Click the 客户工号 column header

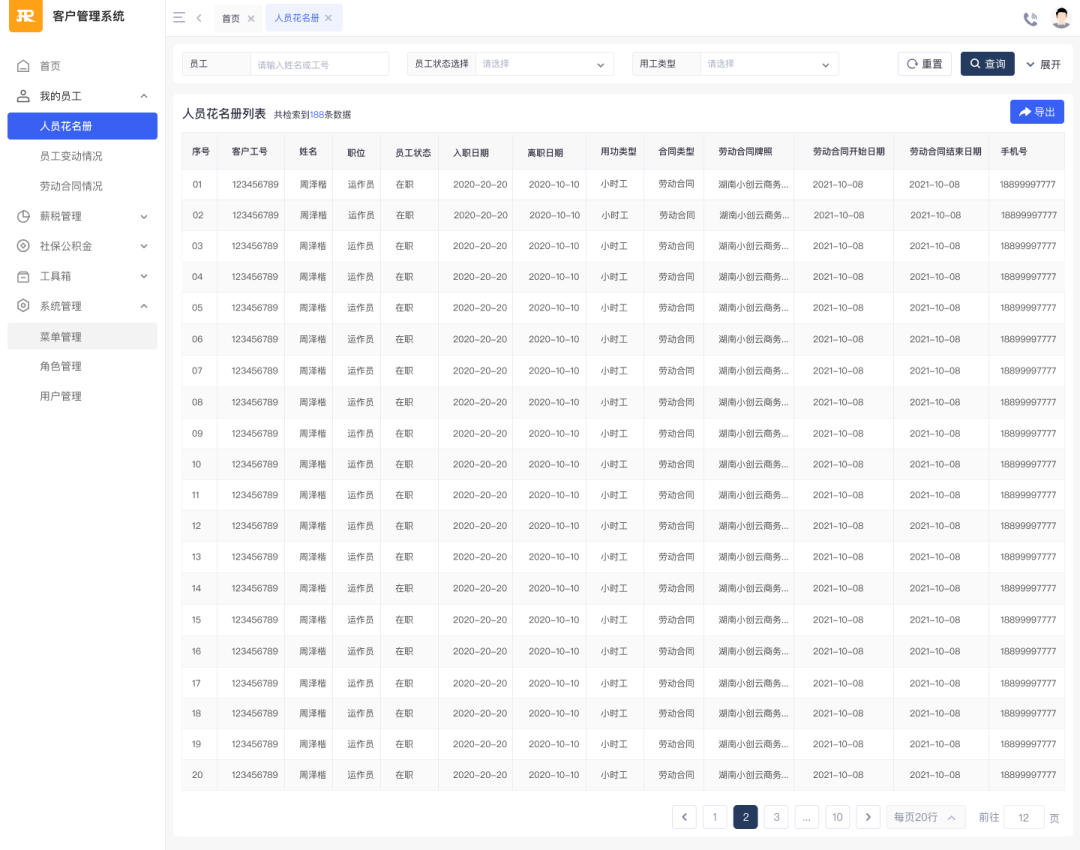(x=249, y=152)
